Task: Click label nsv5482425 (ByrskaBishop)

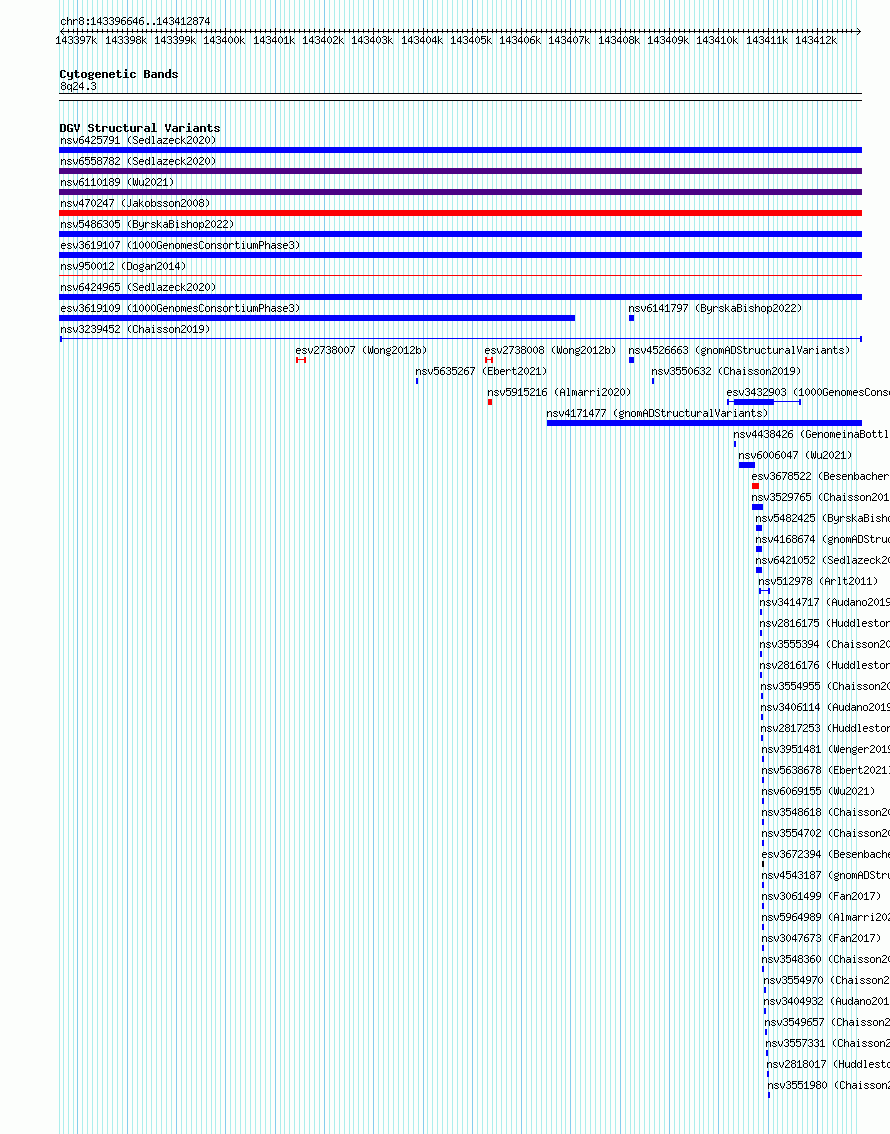Action: click(823, 518)
